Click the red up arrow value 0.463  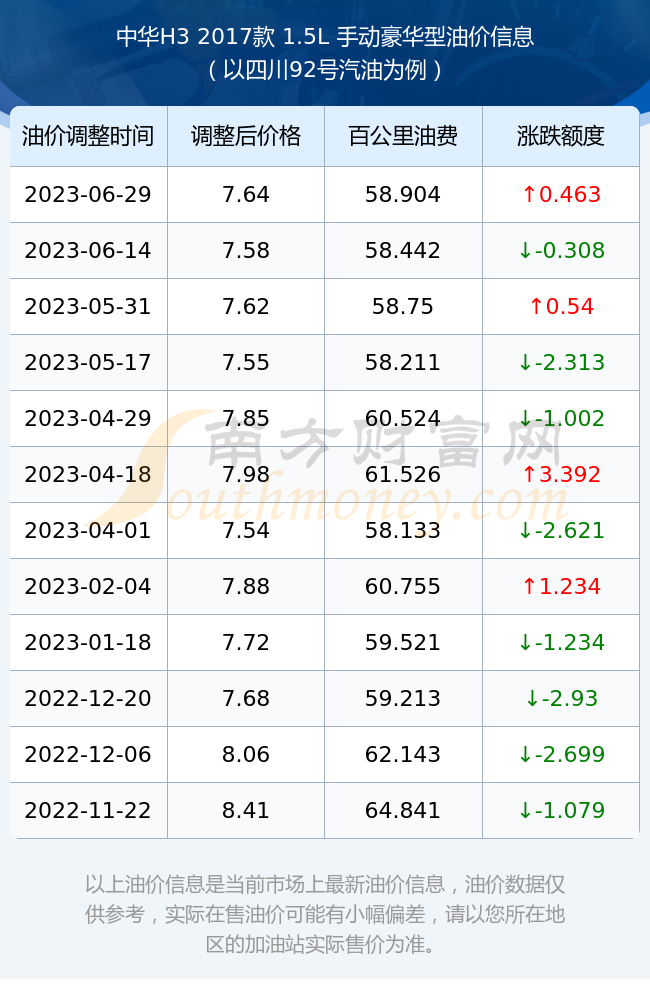[x=561, y=195]
